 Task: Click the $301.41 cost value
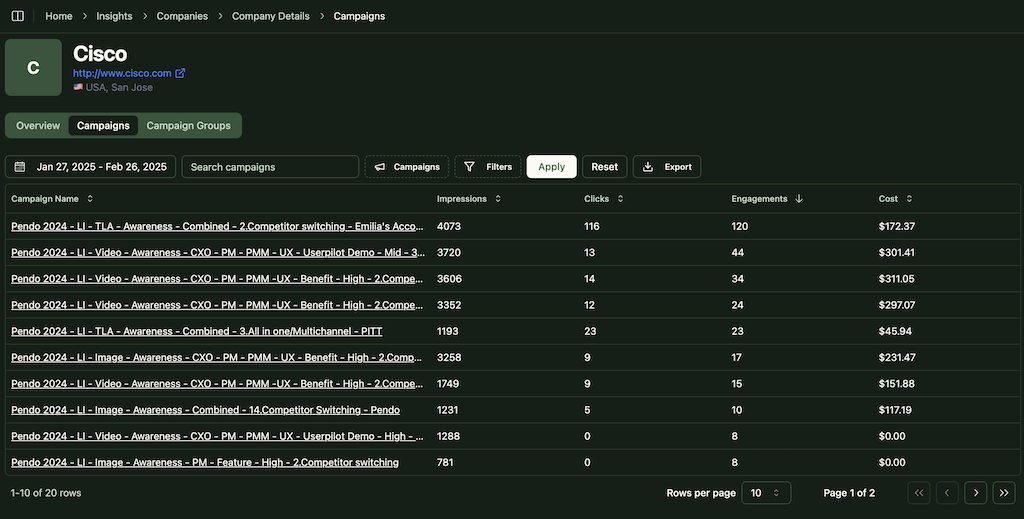pos(897,253)
